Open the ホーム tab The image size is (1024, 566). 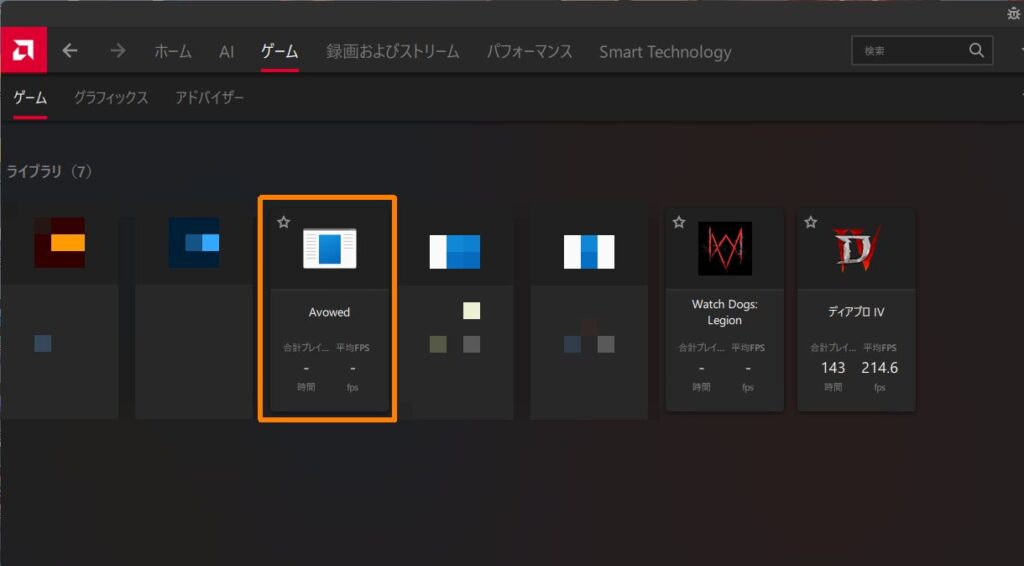(x=173, y=52)
